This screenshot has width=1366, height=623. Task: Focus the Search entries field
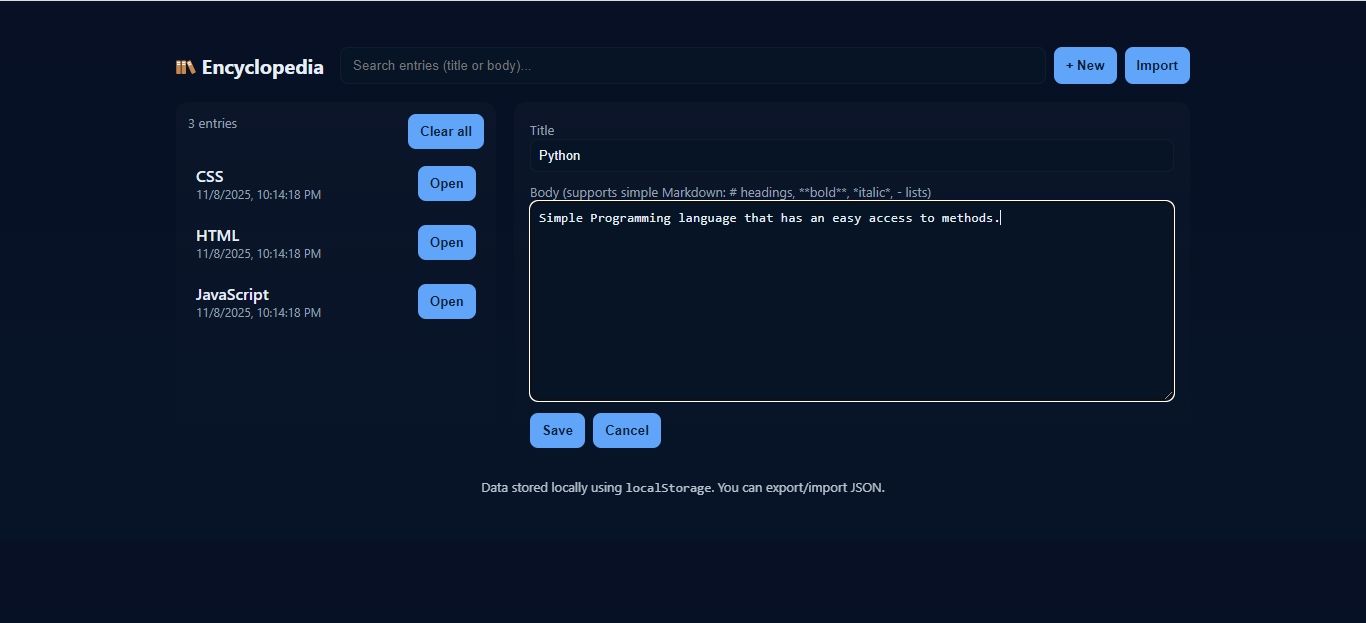[692, 66]
